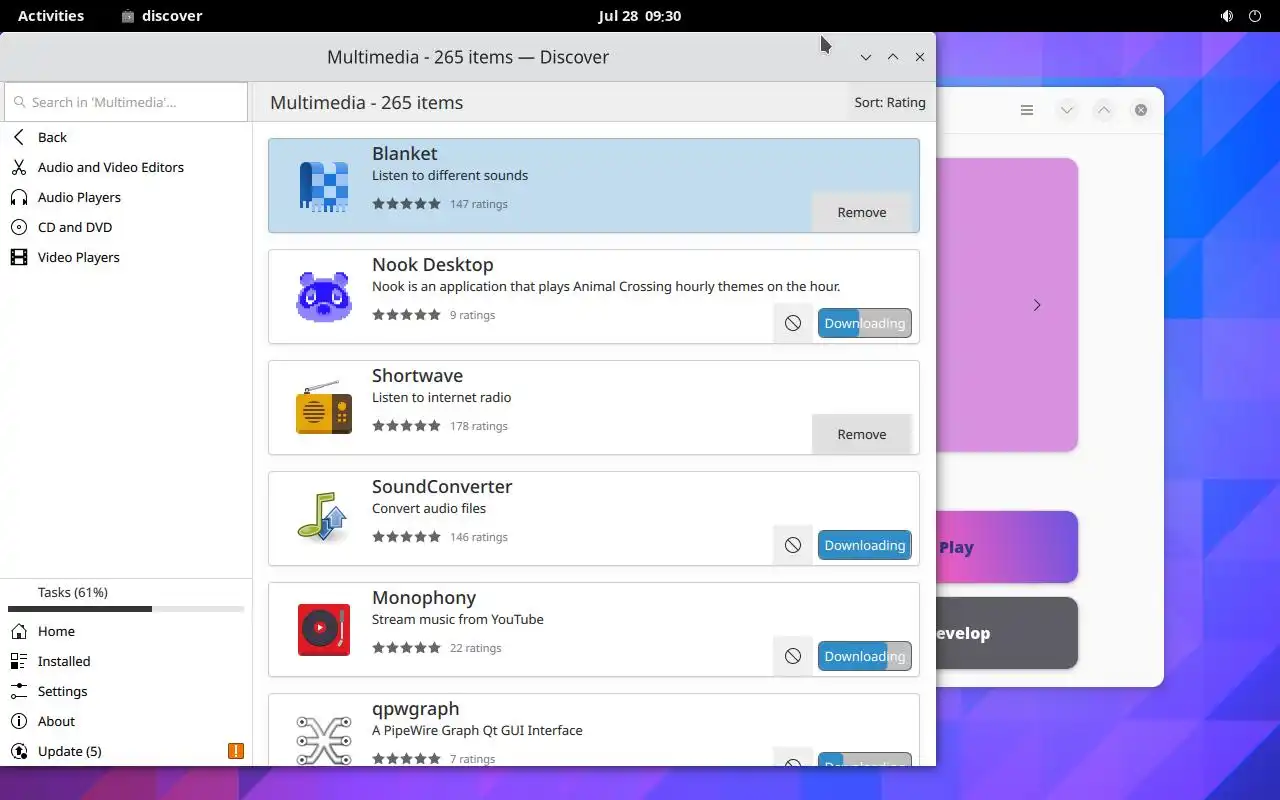This screenshot has width=1280, height=800.
Task: Click the Discover window's down chevron button
Action: (866, 57)
